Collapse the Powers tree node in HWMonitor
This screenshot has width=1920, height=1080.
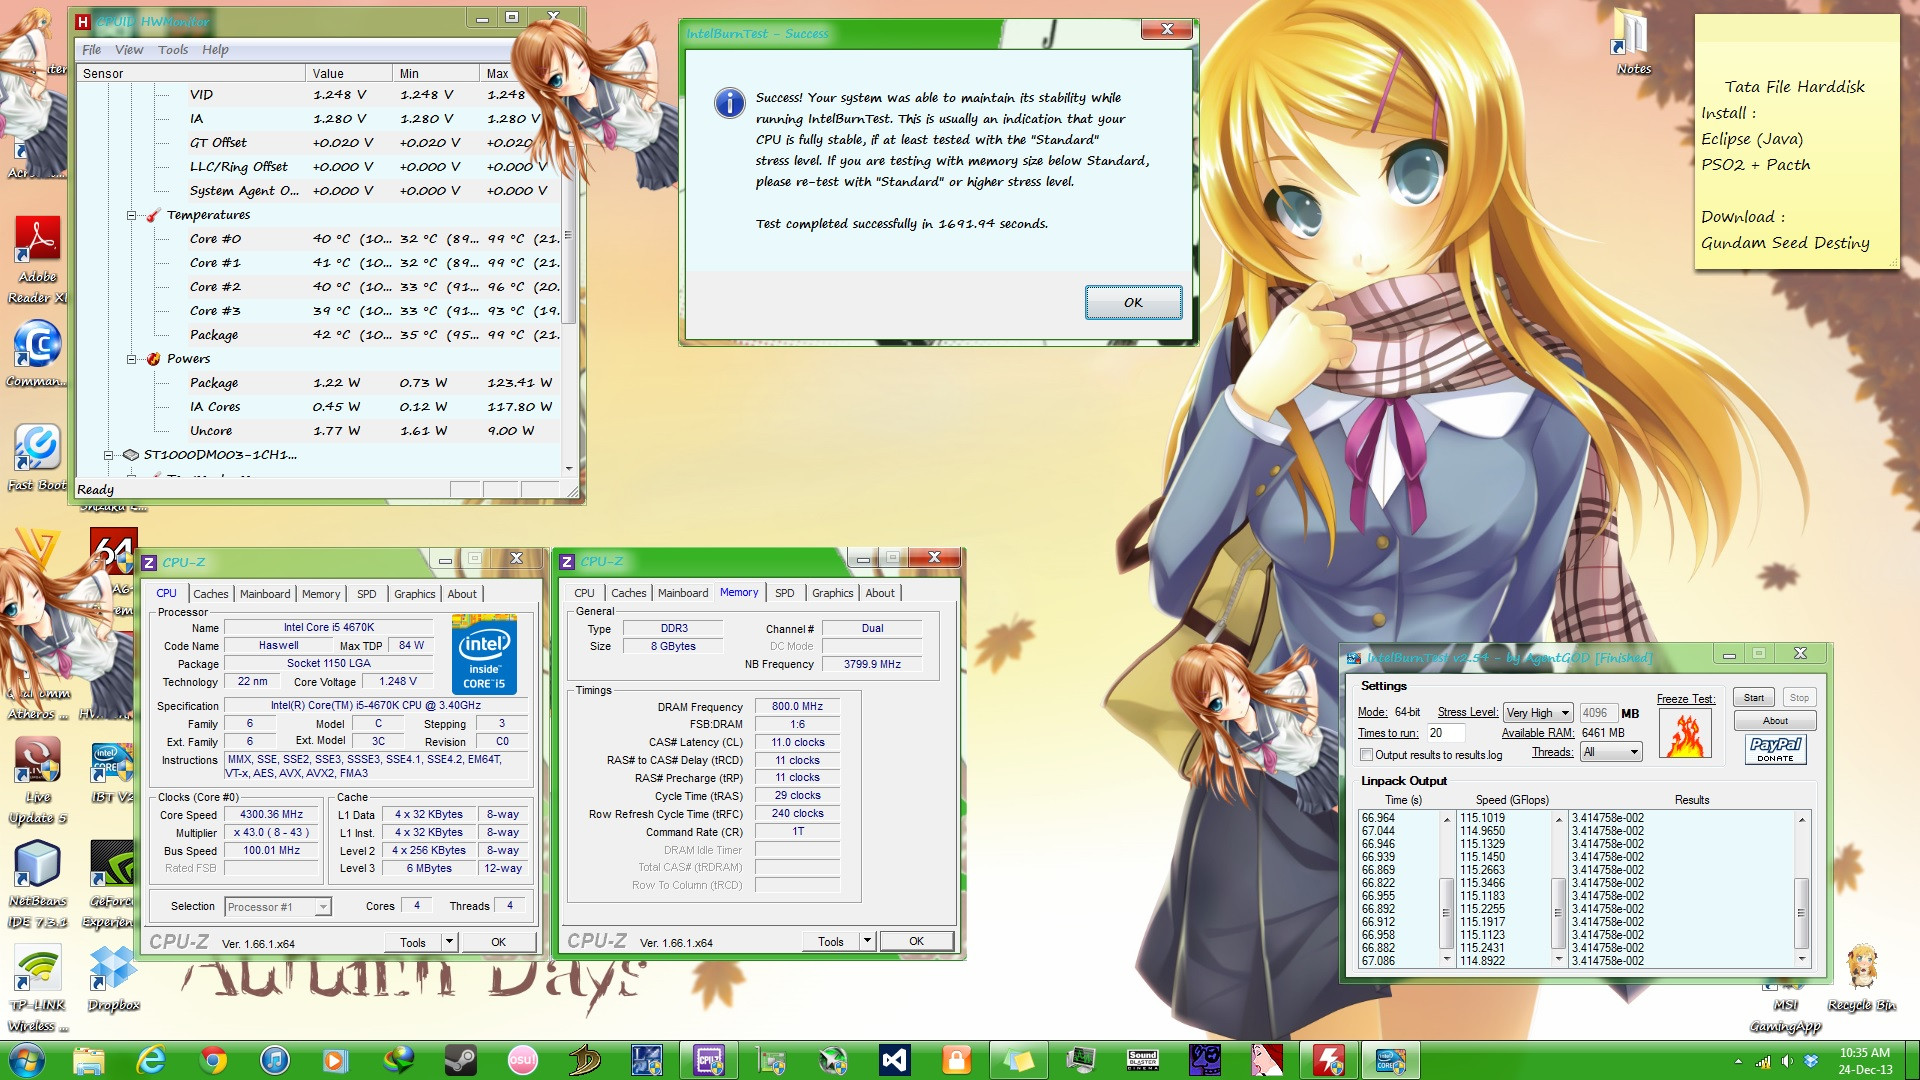click(131, 359)
